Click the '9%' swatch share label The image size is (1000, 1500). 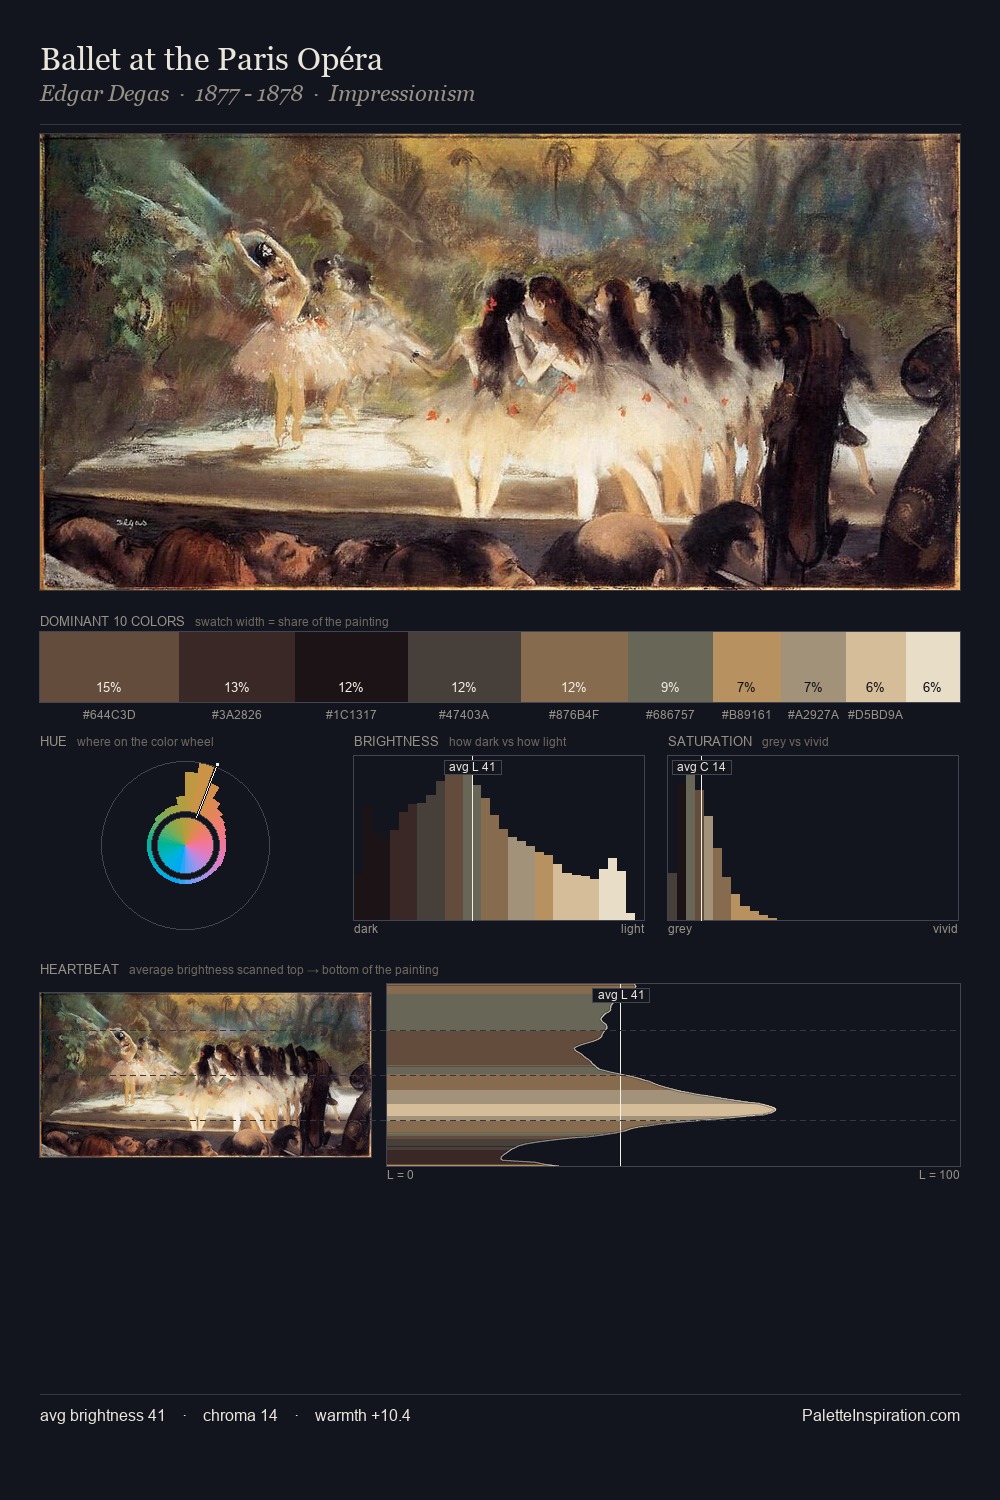coord(670,687)
